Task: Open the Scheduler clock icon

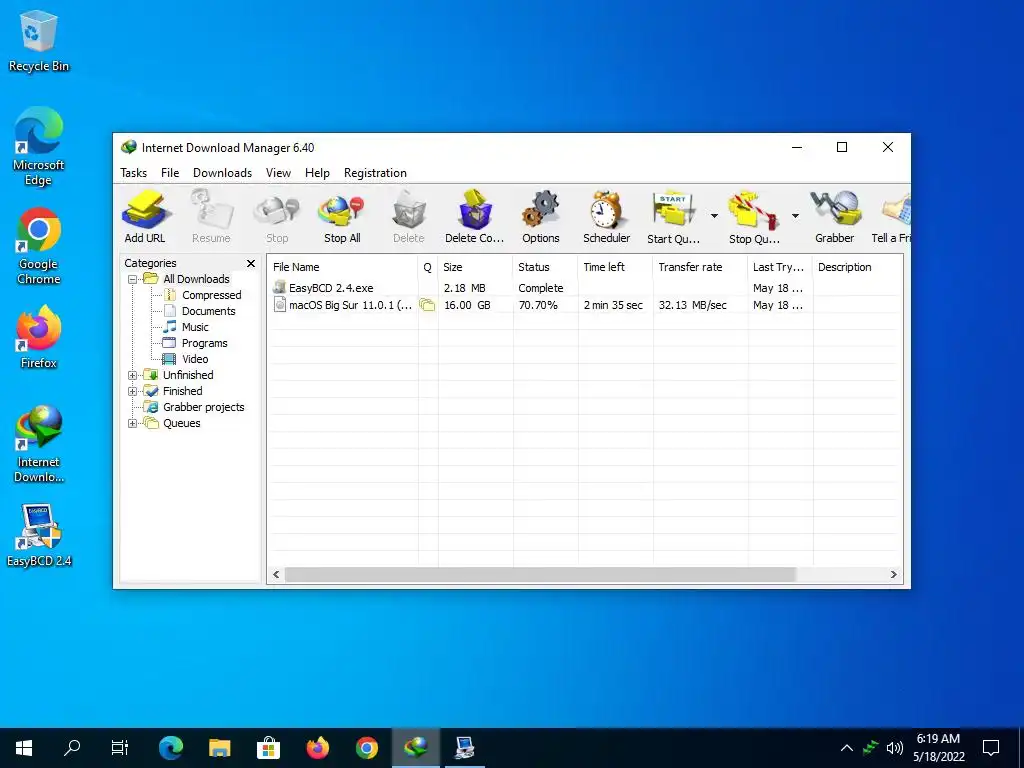Action: pos(607,217)
